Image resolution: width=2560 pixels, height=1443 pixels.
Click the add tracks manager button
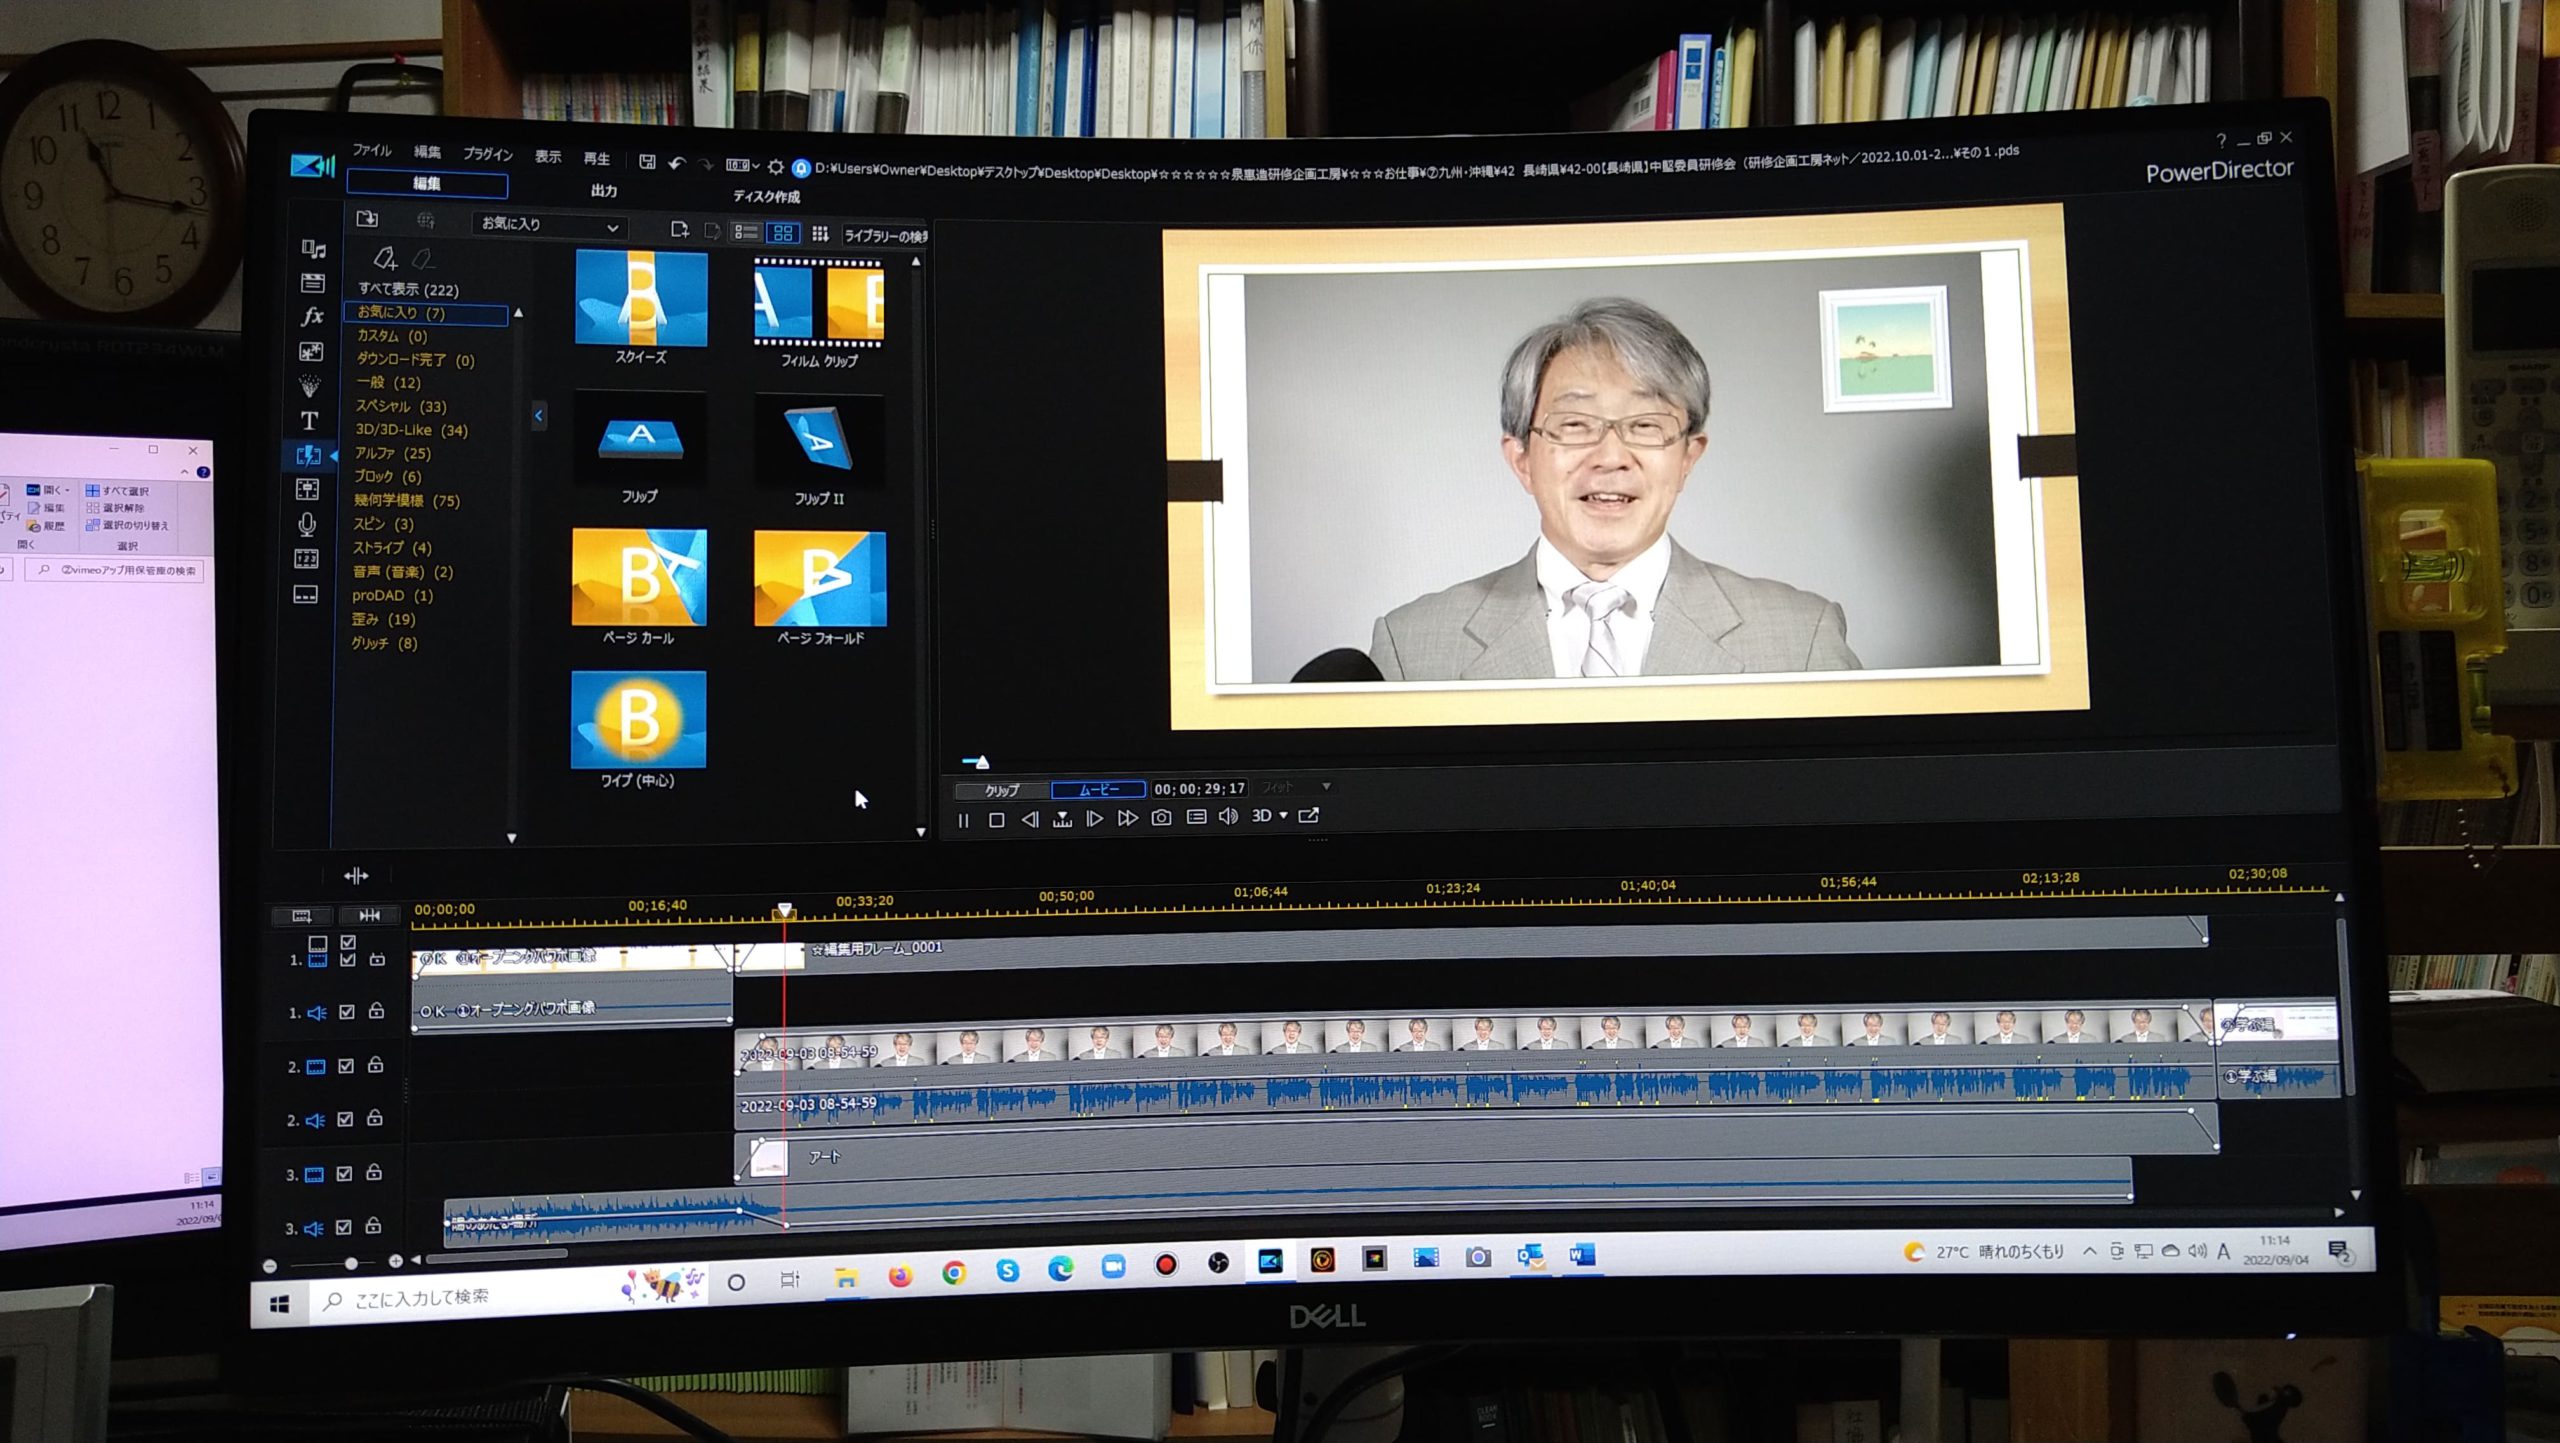click(302, 915)
